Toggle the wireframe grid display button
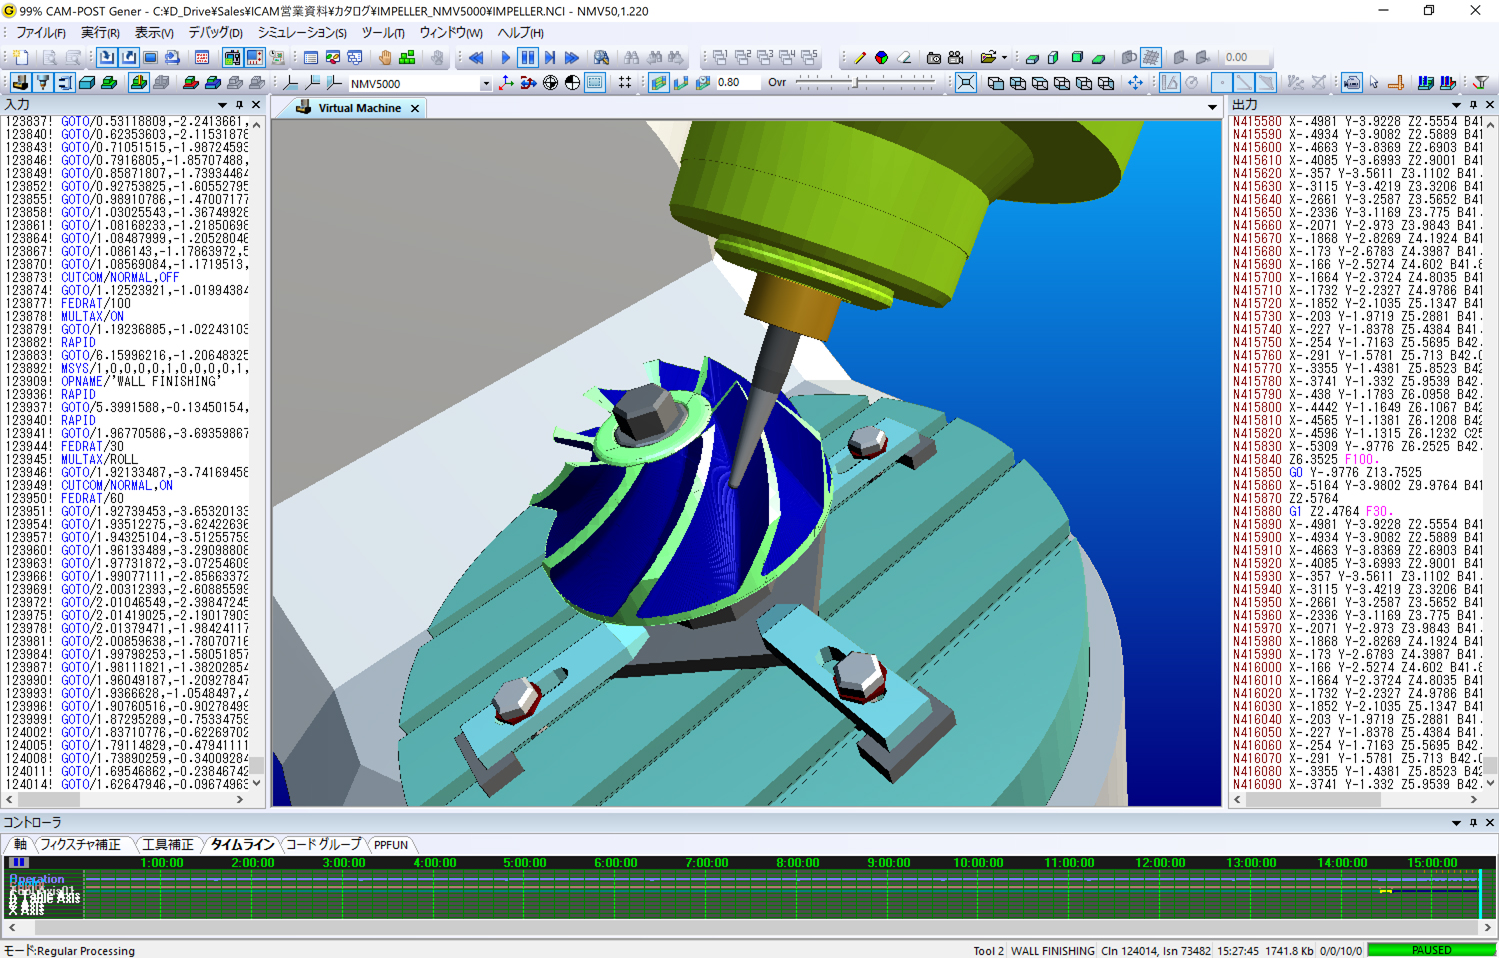 point(1151,58)
